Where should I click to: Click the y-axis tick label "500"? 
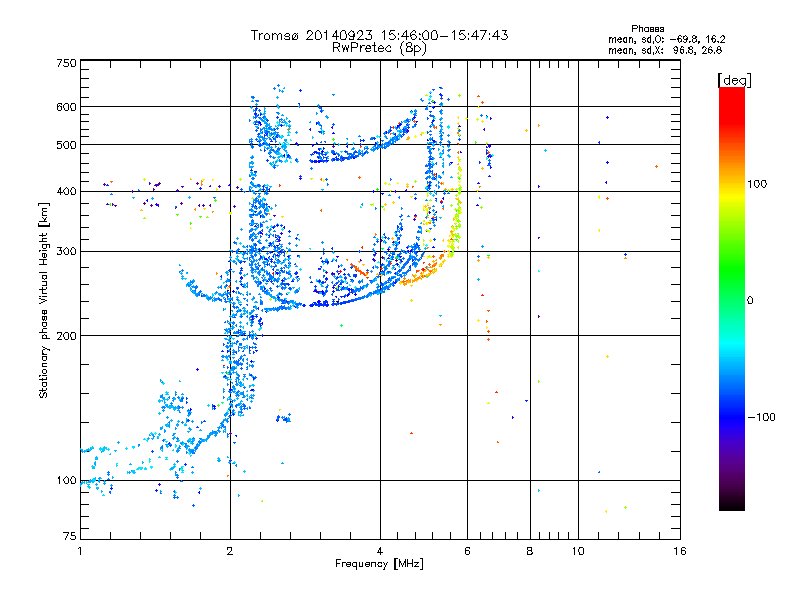pyautogui.click(x=66, y=145)
